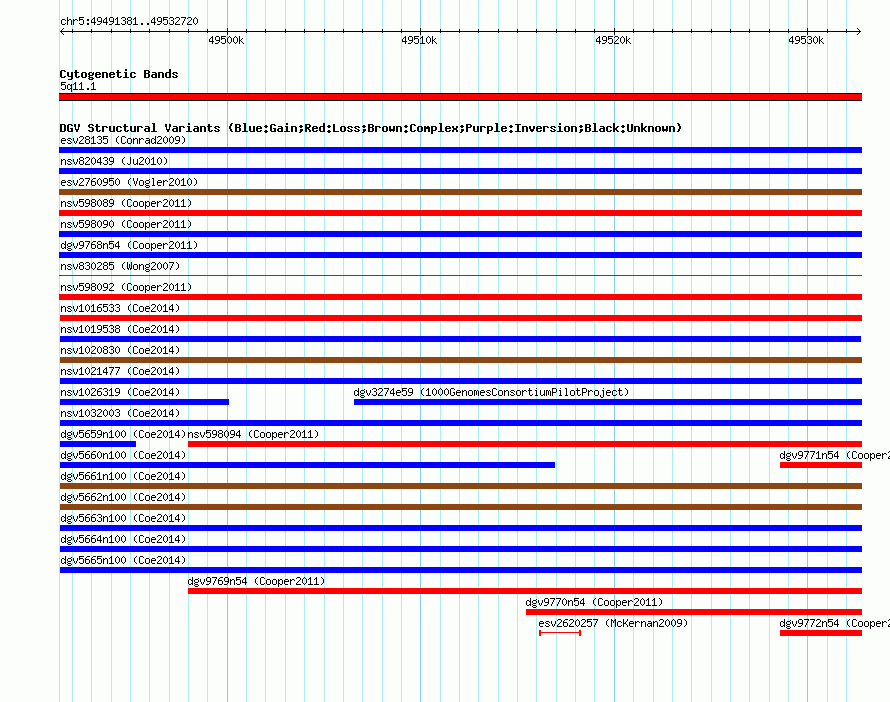Open variant nsv1026319 (Coe2014) label
The height and width of the screenshot is (702, 890).
120,392
